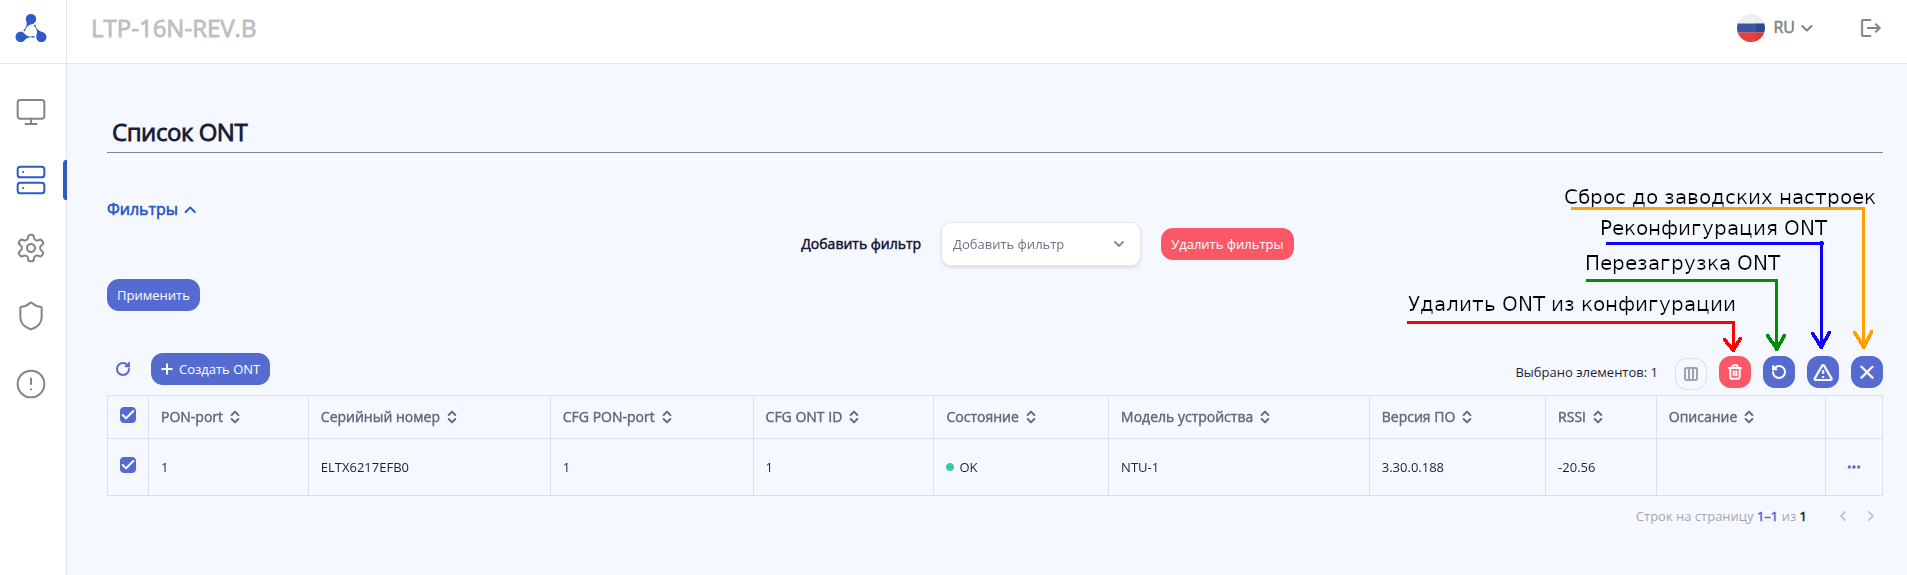Click the reboot ONT circular arrow icon
1907x575 pixels.
pos(1778,372)
